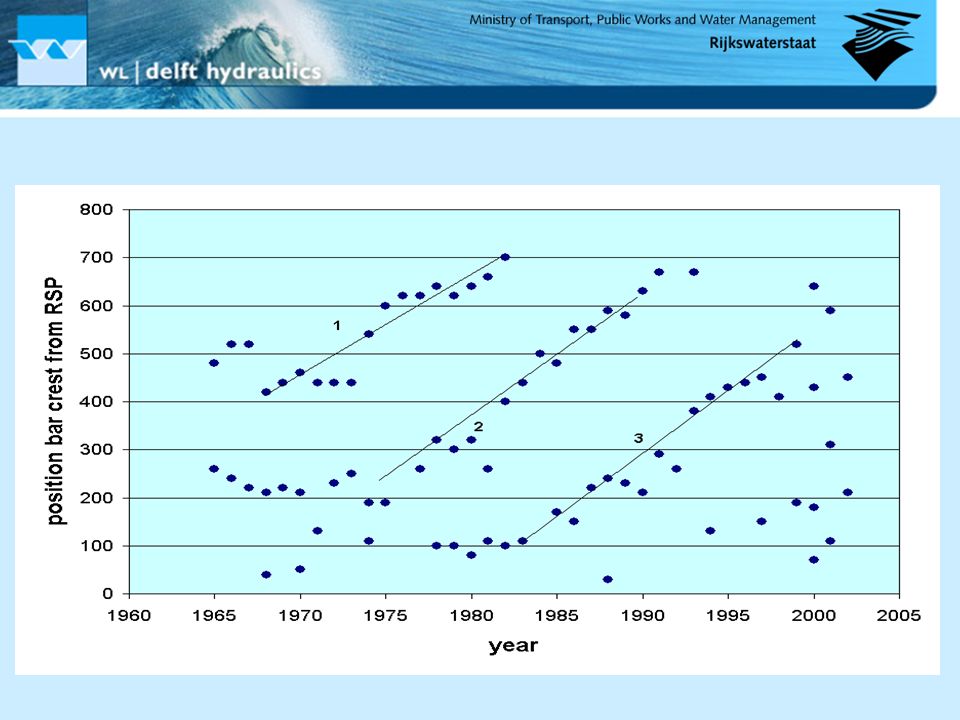Click the y-axis tick label 800

[x=96, y=210]
